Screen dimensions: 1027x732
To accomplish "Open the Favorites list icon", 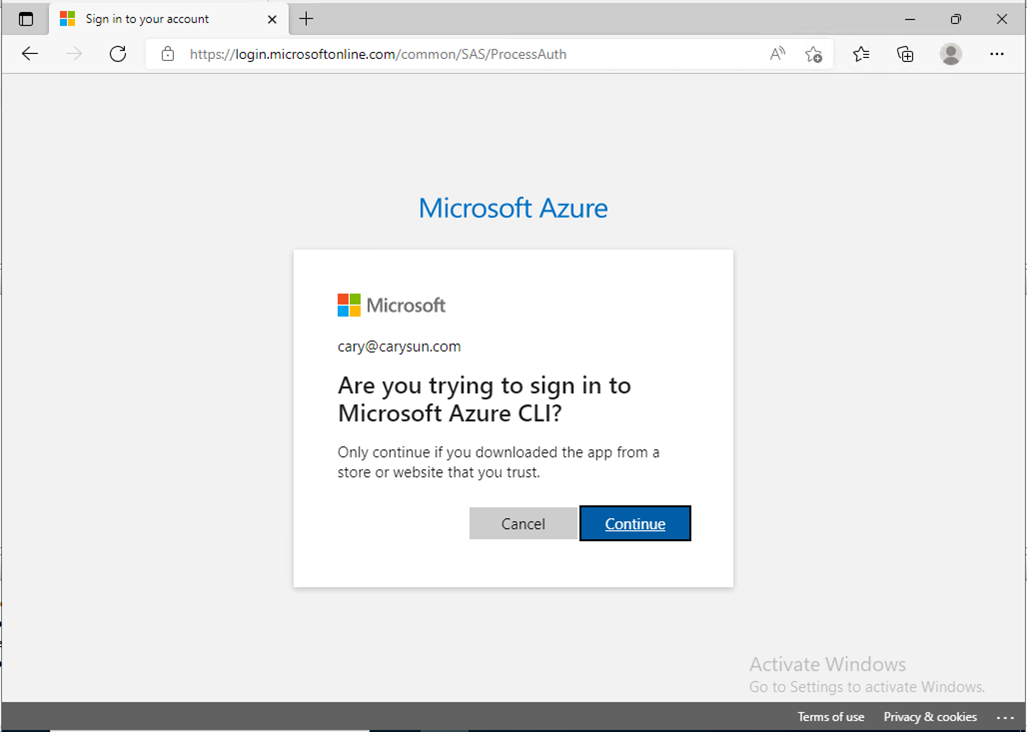I will click(x=861, y=54).
